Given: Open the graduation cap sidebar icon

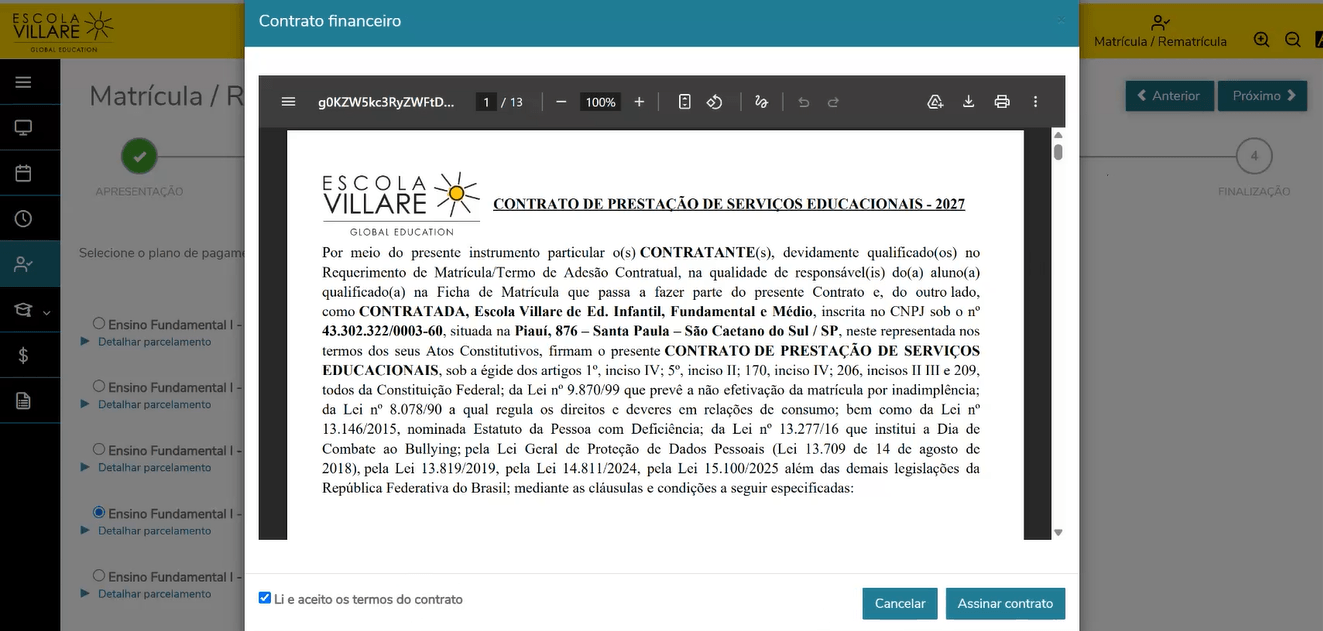Looking at the screenshot, I should click(23, 310).
